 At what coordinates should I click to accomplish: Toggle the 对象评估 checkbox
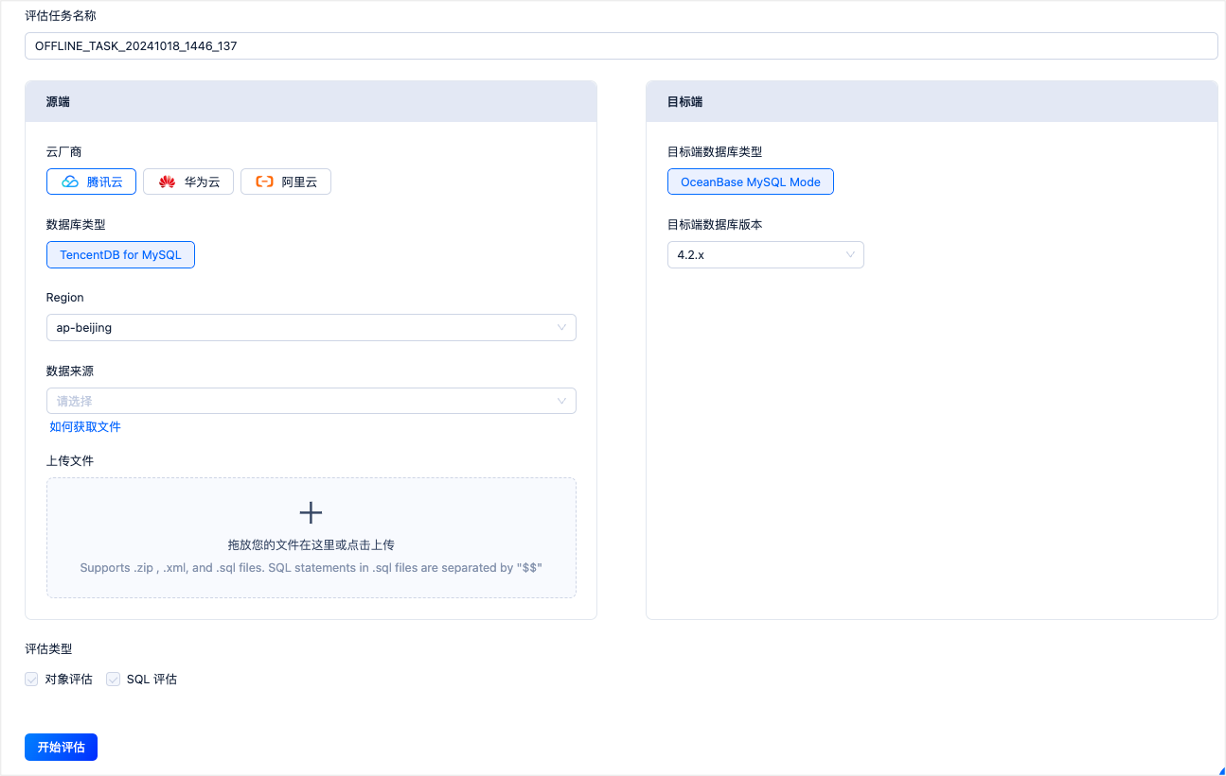[31, 679]
